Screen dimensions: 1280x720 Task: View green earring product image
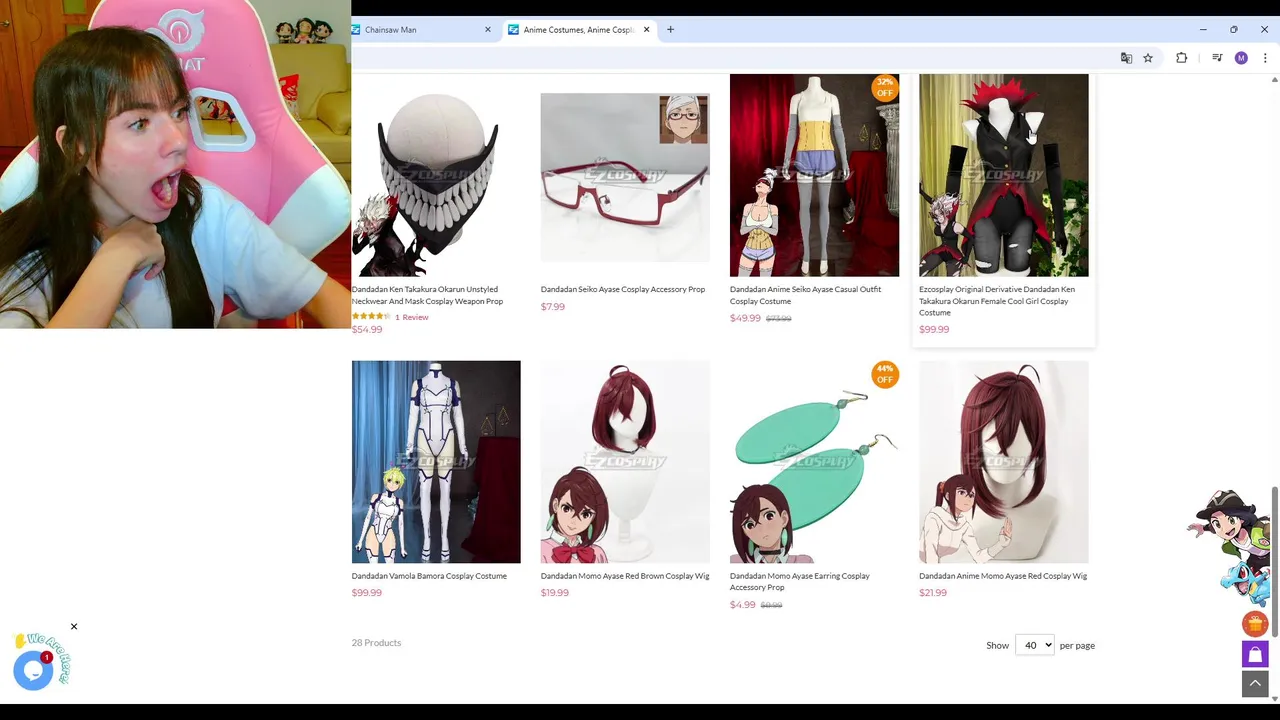tap(814, 462)
